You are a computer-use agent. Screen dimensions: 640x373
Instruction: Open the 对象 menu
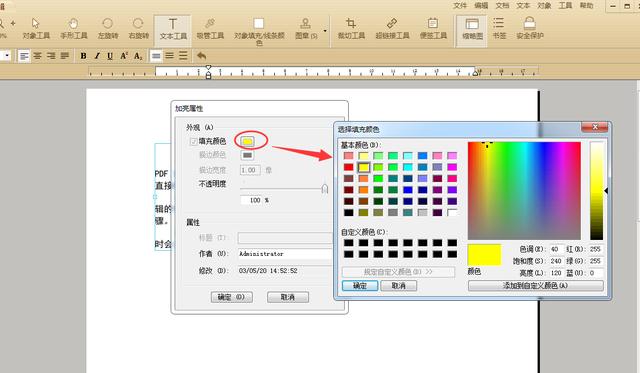pyautogui.click(x=544, y=6)
